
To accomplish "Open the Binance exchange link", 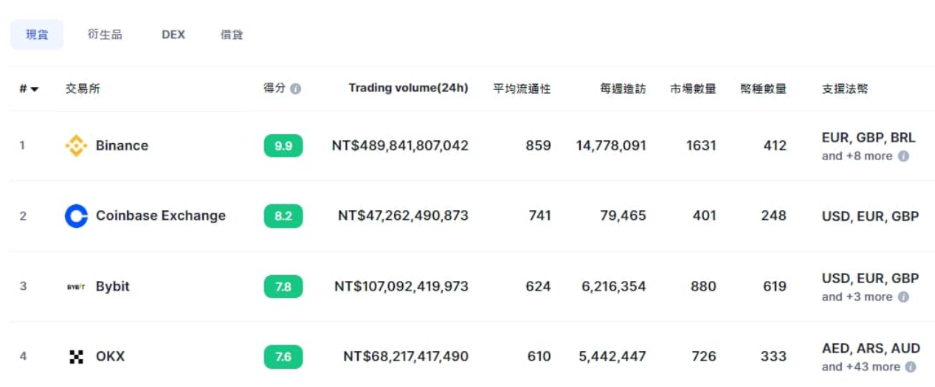I will click(122, 145).
